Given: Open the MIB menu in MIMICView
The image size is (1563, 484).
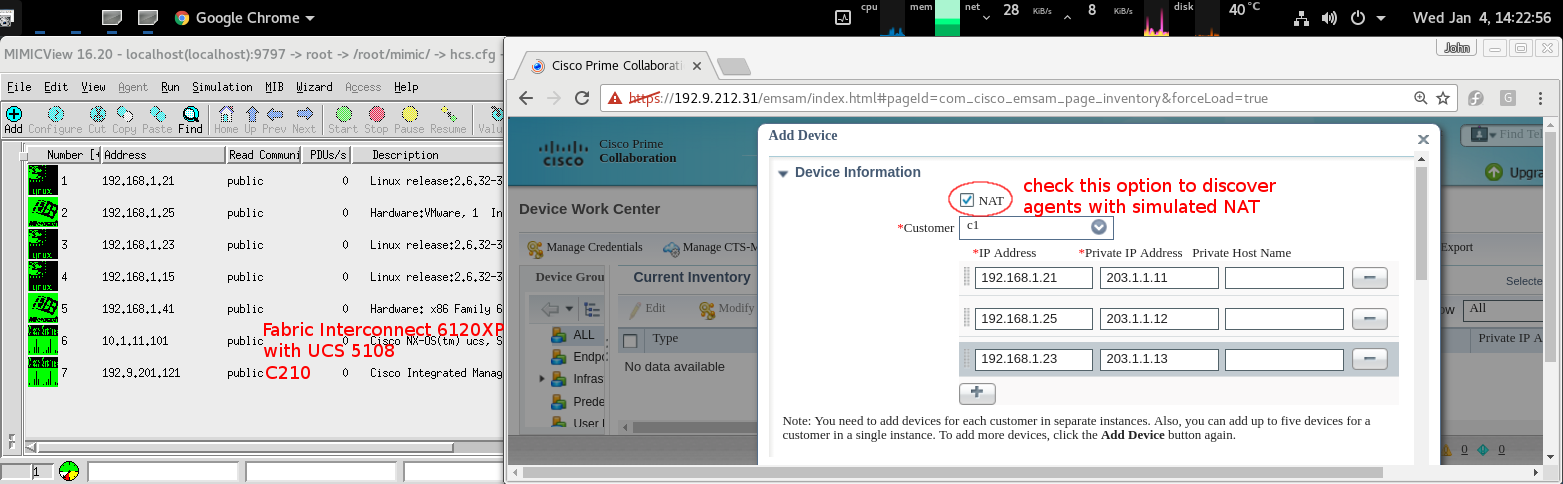Looking at the screenshot, I should (274, 87).
